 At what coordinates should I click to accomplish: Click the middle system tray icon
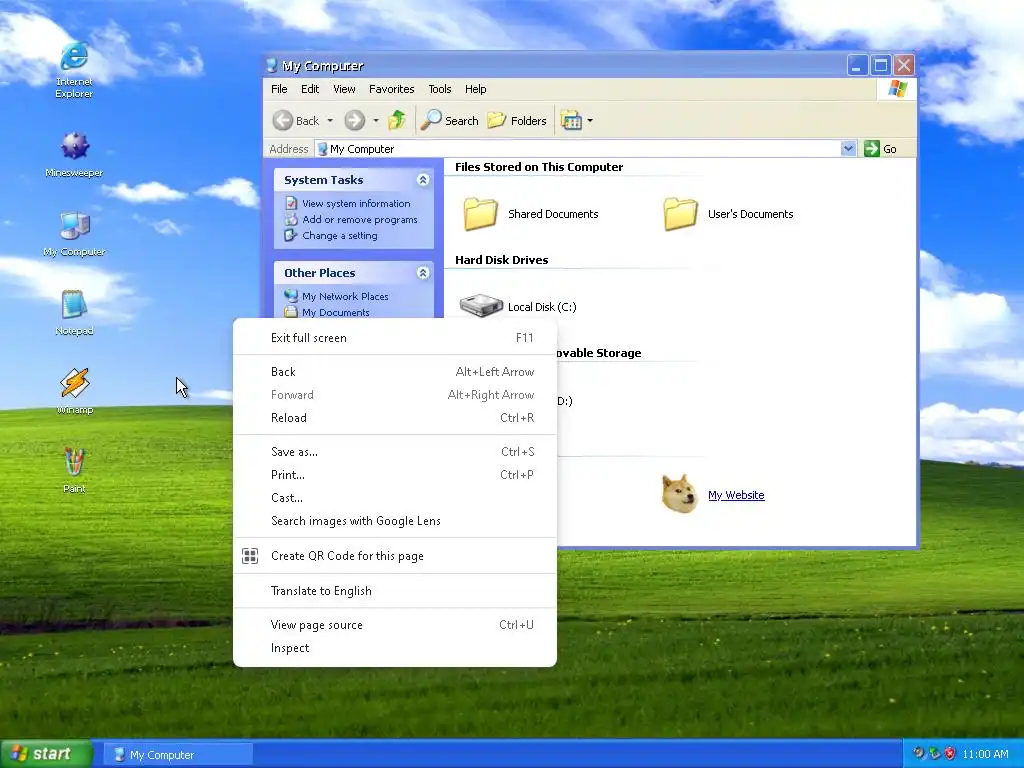tap(935, 754)
